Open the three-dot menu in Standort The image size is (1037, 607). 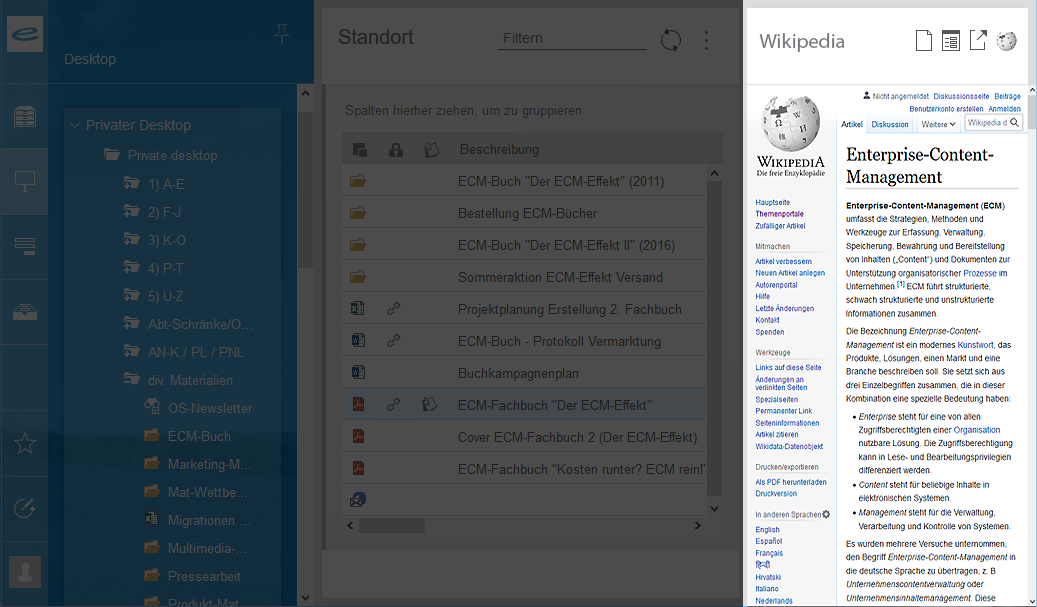(706, 40)
